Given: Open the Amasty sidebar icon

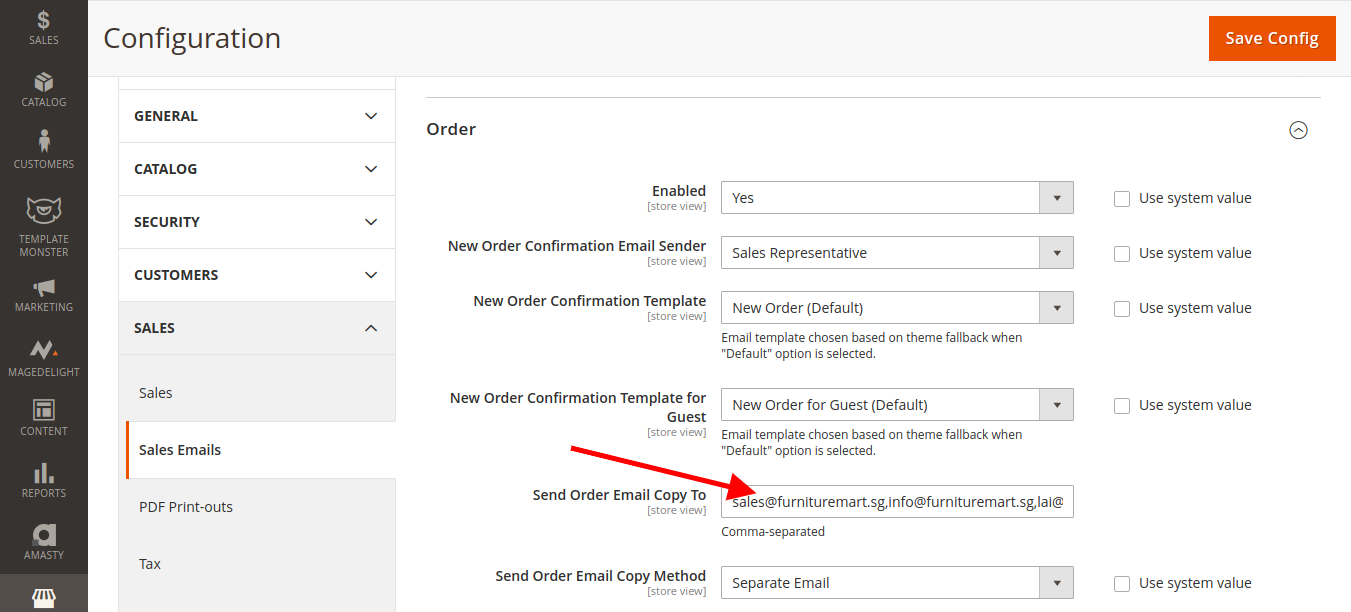Looking at the screenshot, I should [43, 541].
